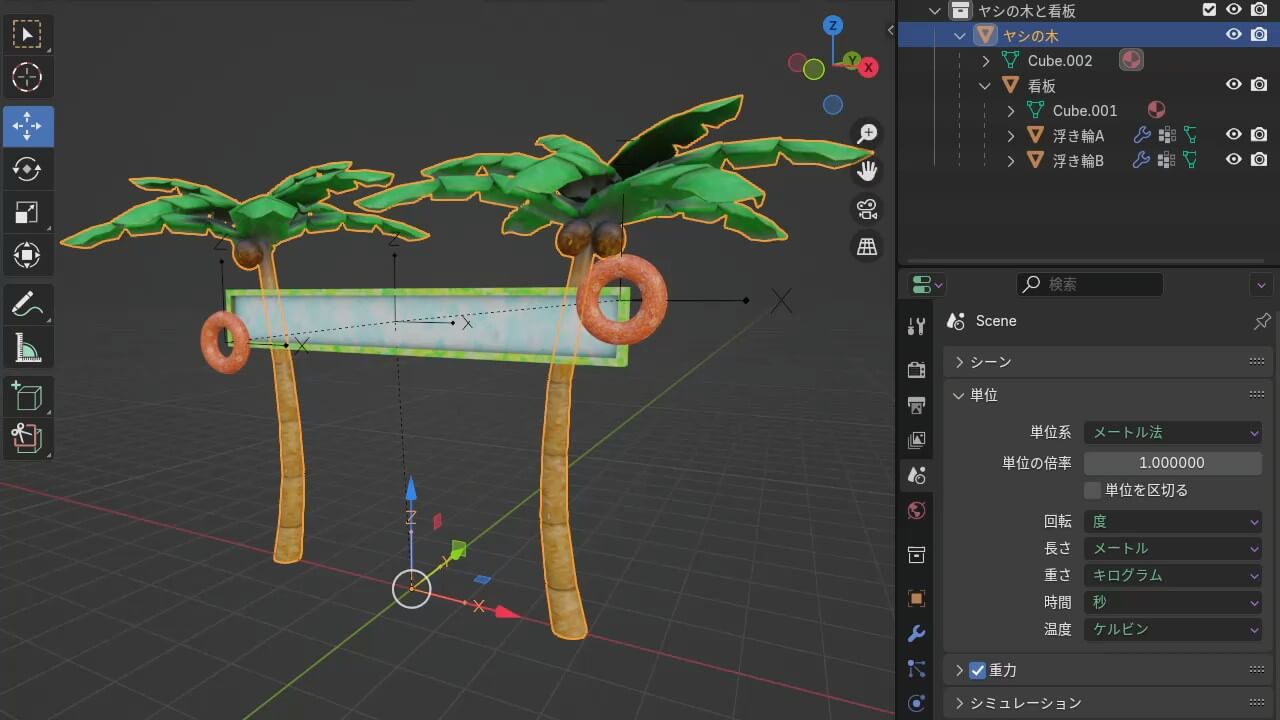Viewport: 1280px width, 720px height.
Task: Open the 長さ unit dropdown
Action: click(1172, 548)
